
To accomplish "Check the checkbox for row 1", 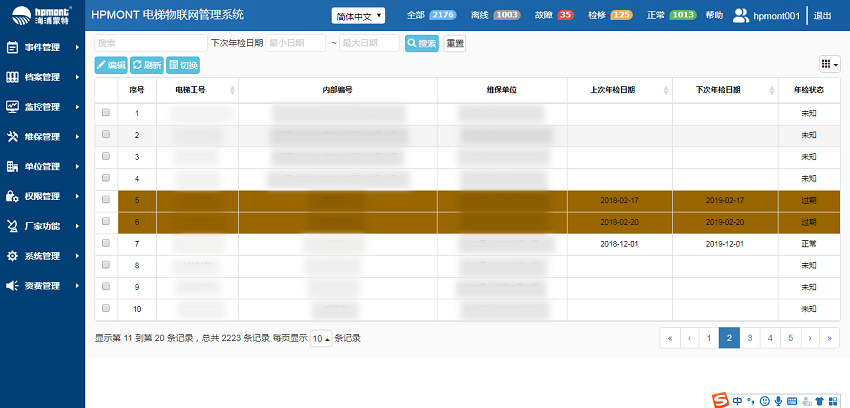I will (107, 114).
